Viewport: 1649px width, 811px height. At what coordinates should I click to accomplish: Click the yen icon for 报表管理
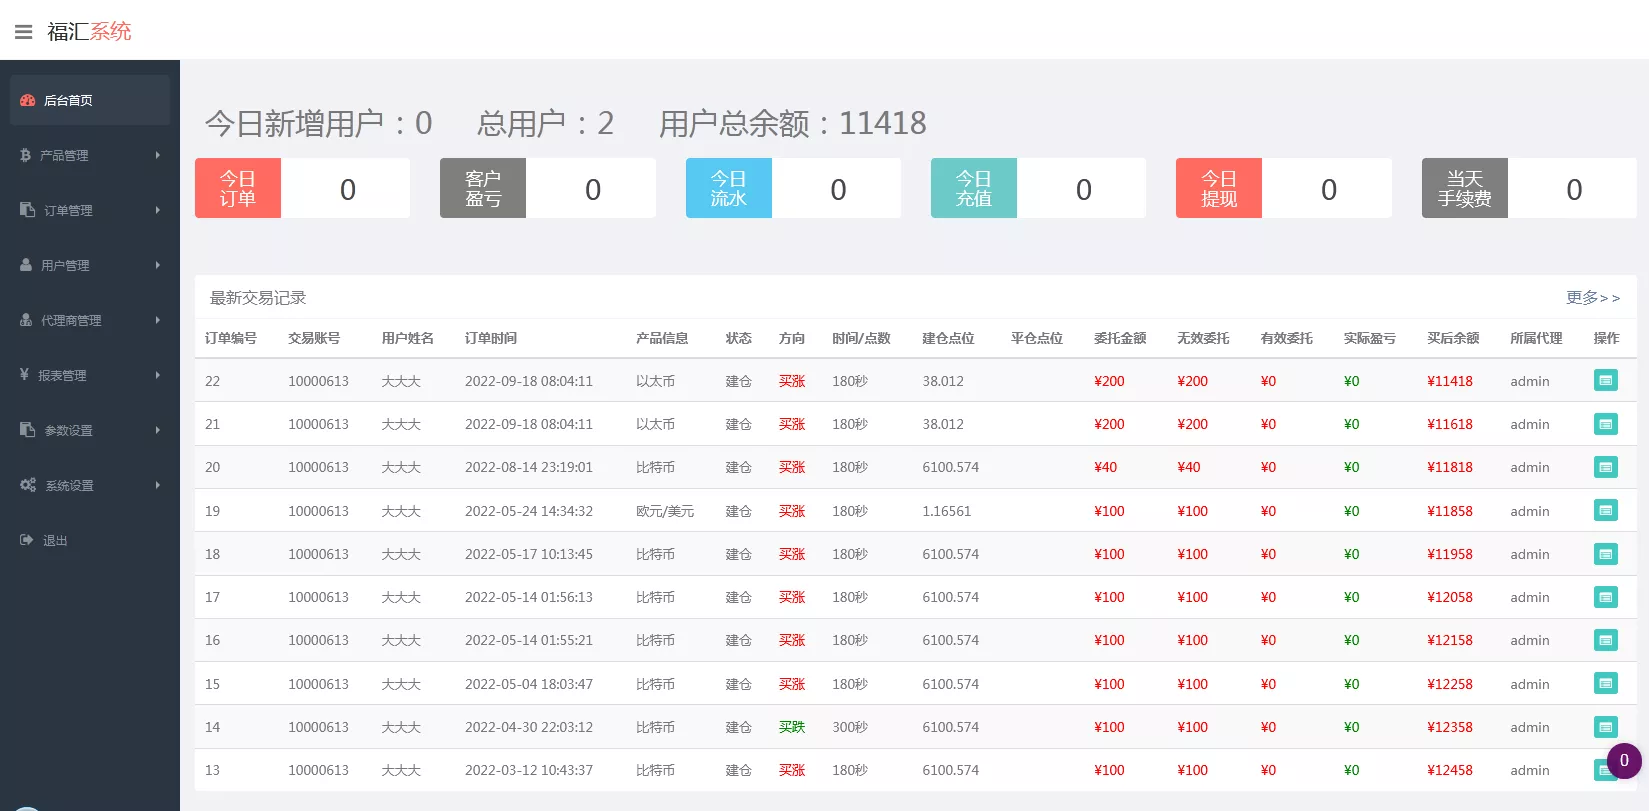(25, 375)
